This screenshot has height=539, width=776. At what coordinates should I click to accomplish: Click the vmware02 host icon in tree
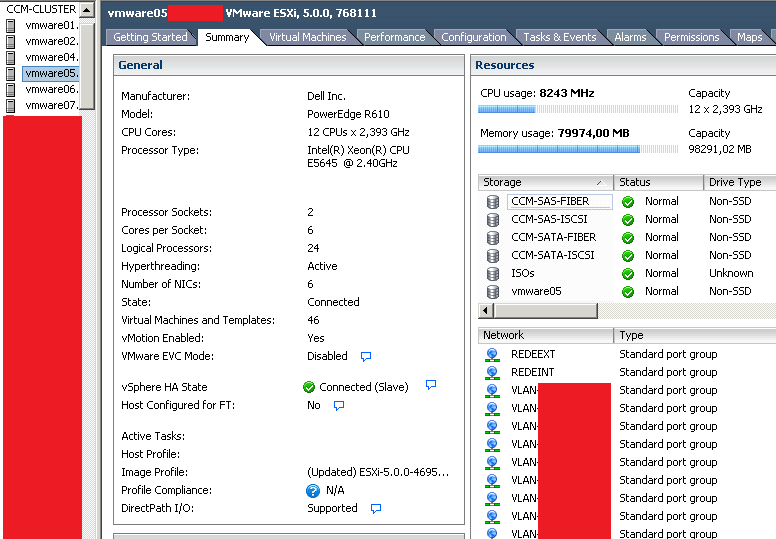pos(10,42)
